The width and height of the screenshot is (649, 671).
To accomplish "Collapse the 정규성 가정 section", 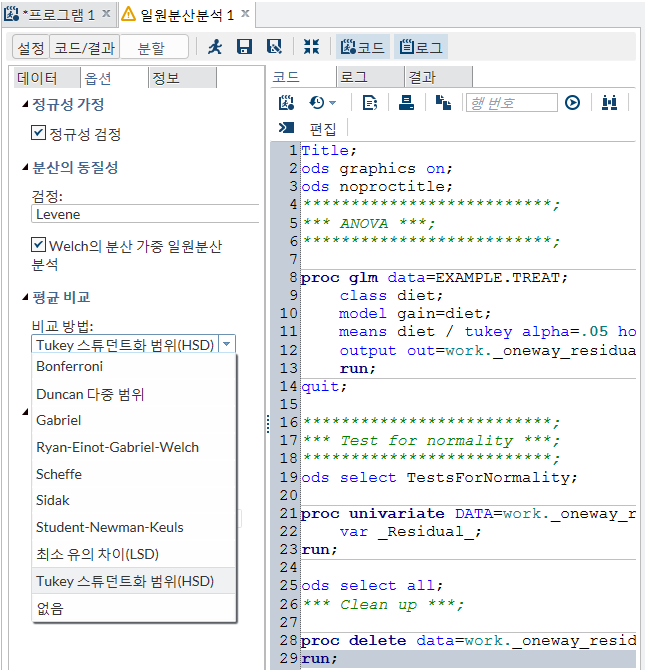I will pos(26,104).
